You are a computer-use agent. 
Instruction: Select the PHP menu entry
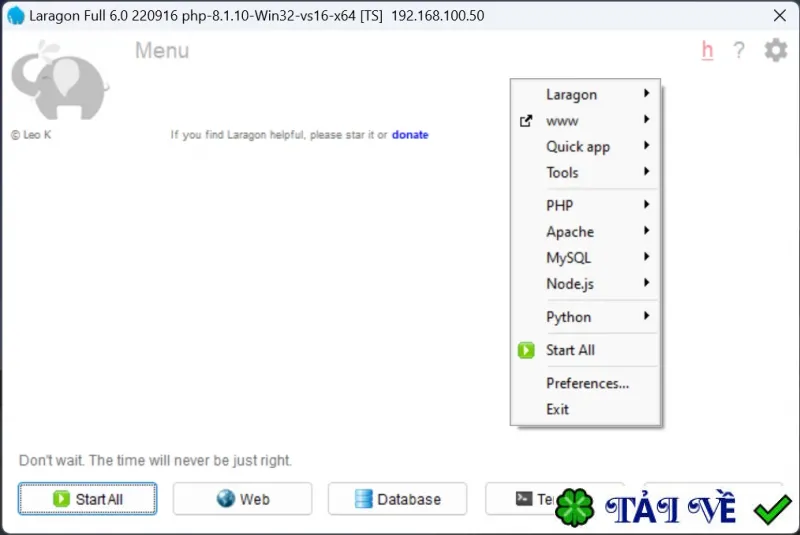pos(585,205)
